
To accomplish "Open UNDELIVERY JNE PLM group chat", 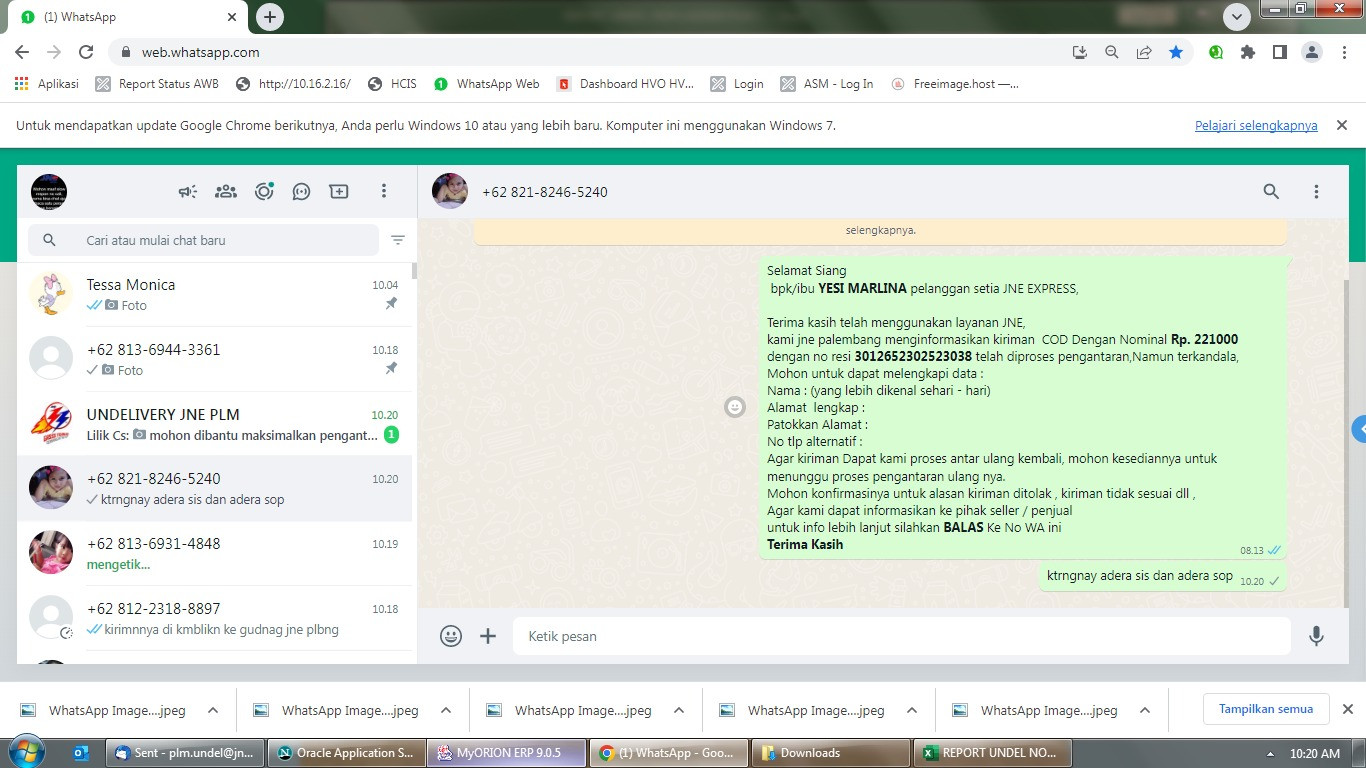I will click(x=215, y=424).
